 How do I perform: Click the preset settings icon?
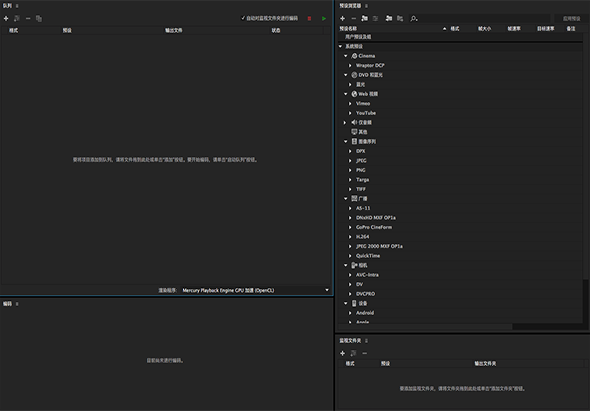(375, 18)
